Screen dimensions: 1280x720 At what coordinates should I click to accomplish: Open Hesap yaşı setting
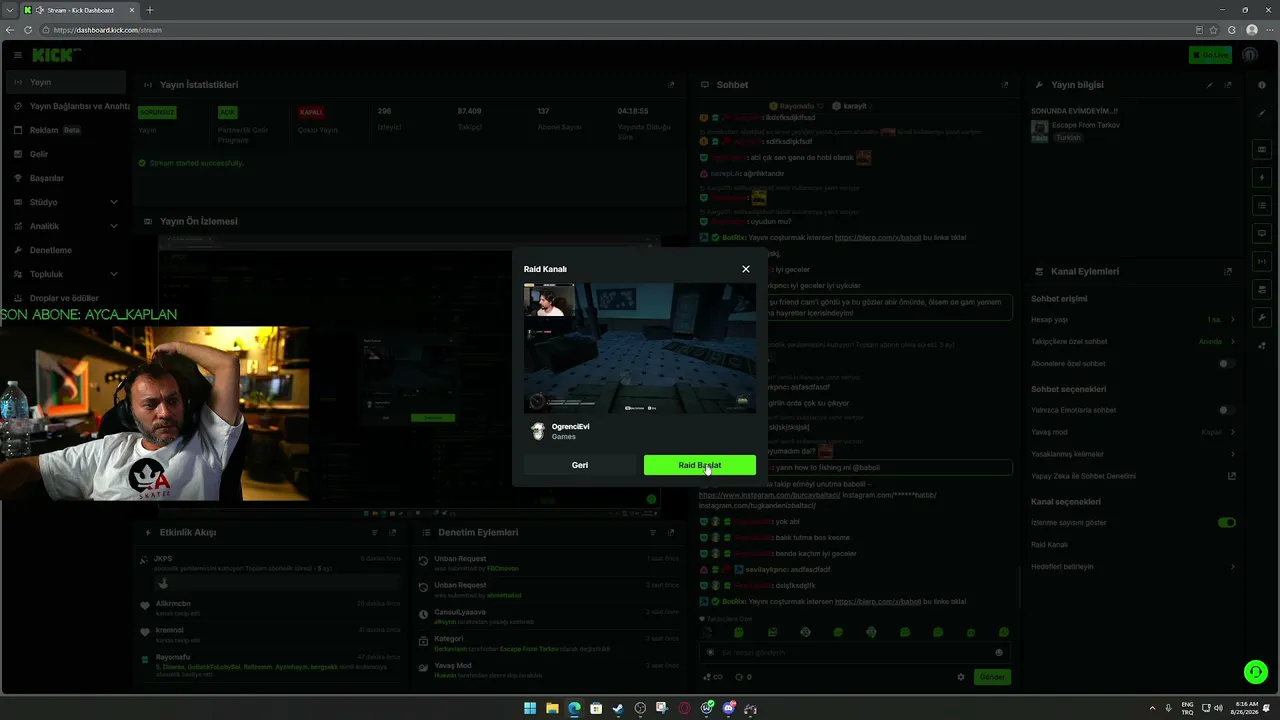coord(1133,320)
